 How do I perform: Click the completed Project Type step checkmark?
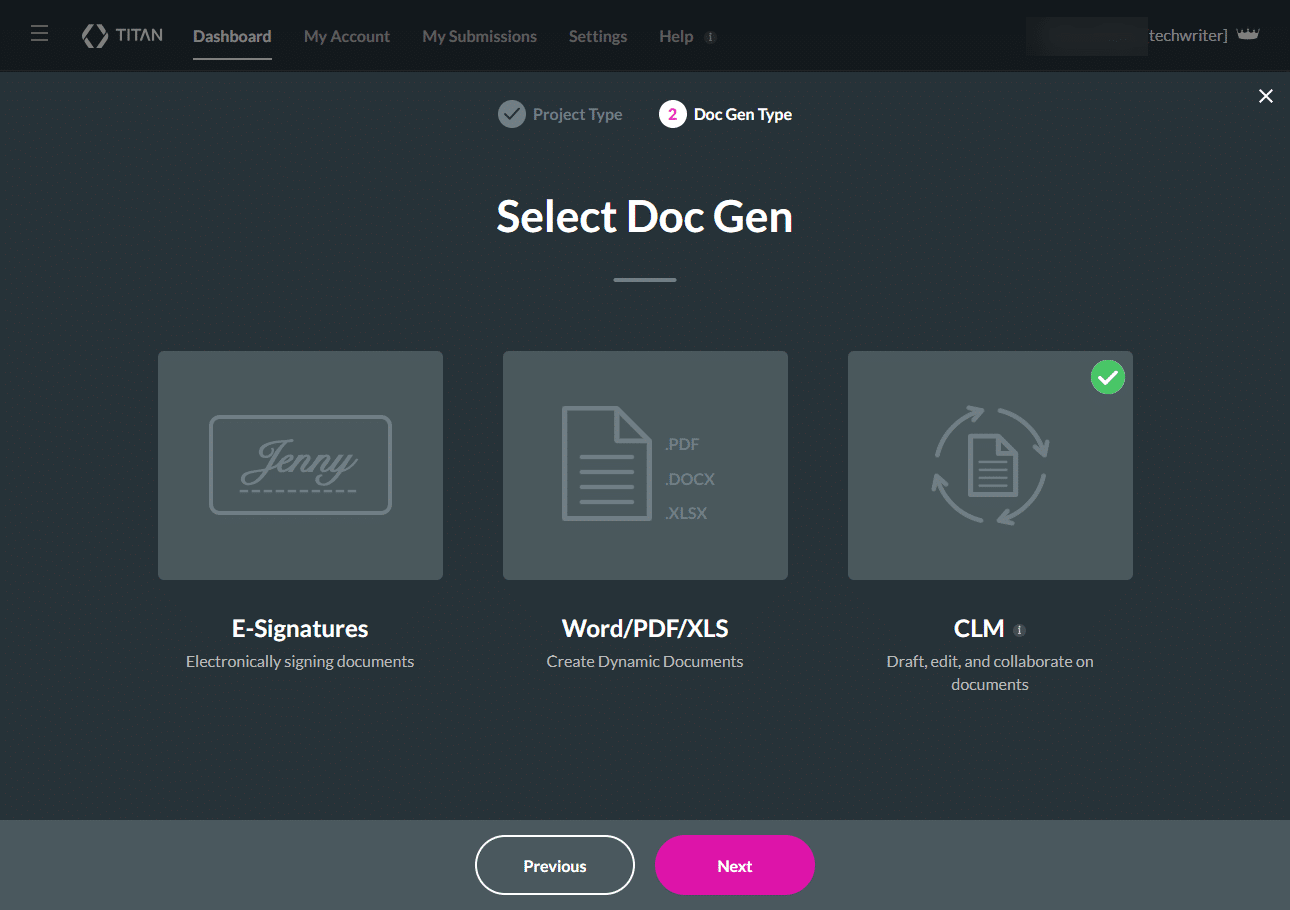pyautogui.click(x=511, y=114)
